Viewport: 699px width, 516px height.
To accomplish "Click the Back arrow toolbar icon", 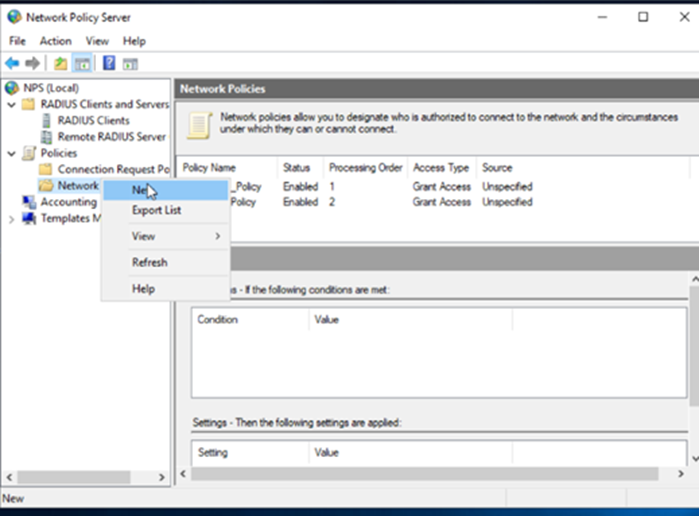I will (x=12, y=63).
